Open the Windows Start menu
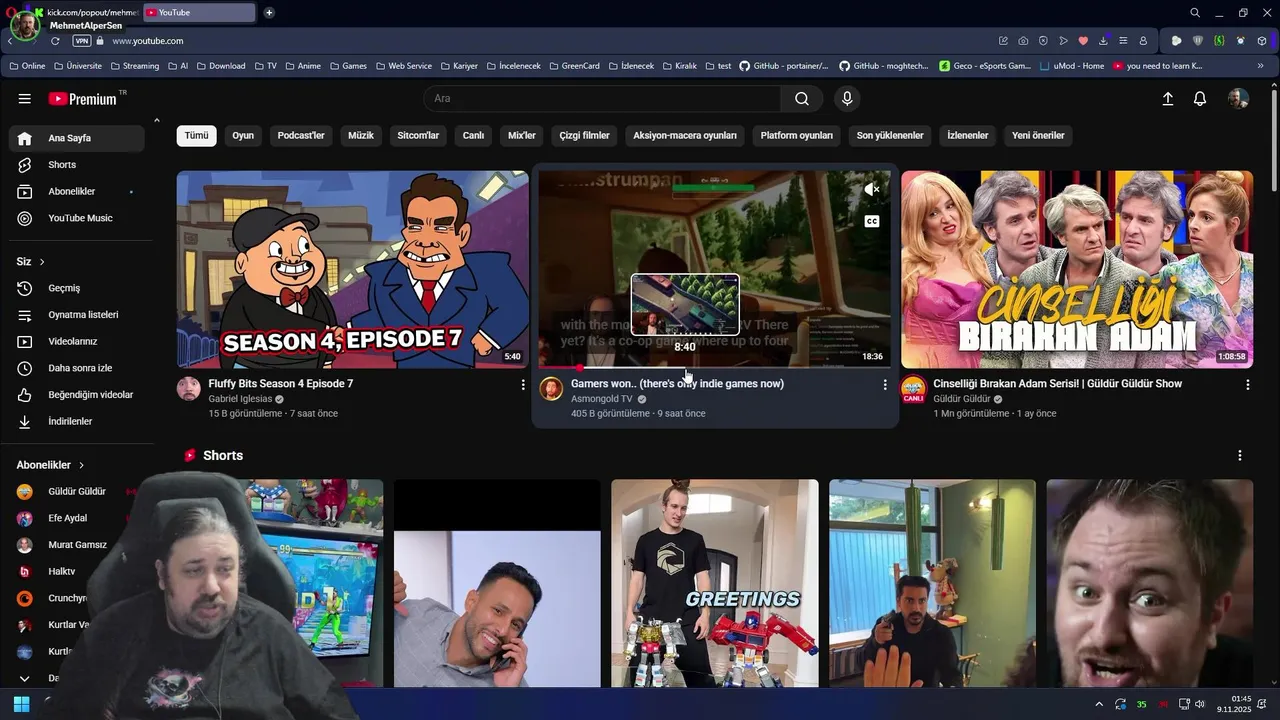Viewport: 1280px width, 720px height. point(21,704)
